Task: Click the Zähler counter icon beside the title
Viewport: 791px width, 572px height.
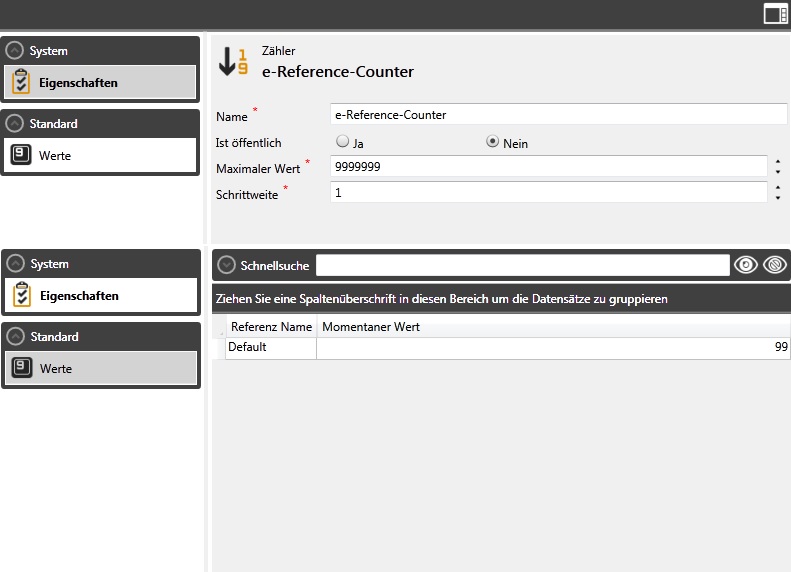Action: tap(233, 62)
